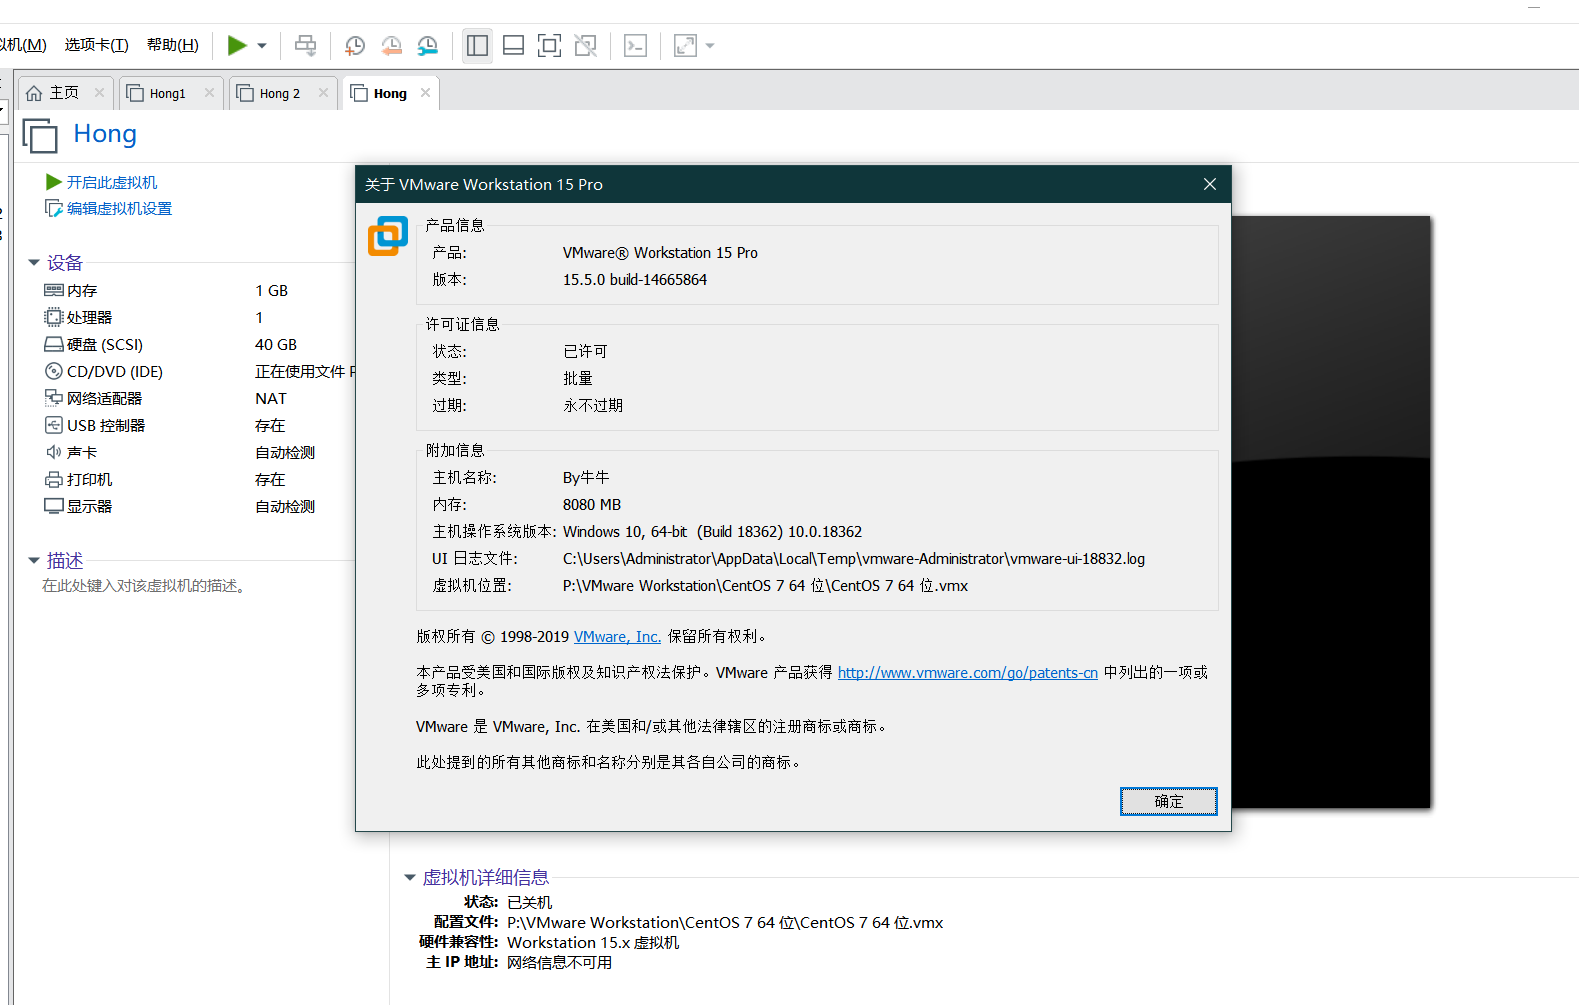Select the 显示器 device icon

coord(54,506)
